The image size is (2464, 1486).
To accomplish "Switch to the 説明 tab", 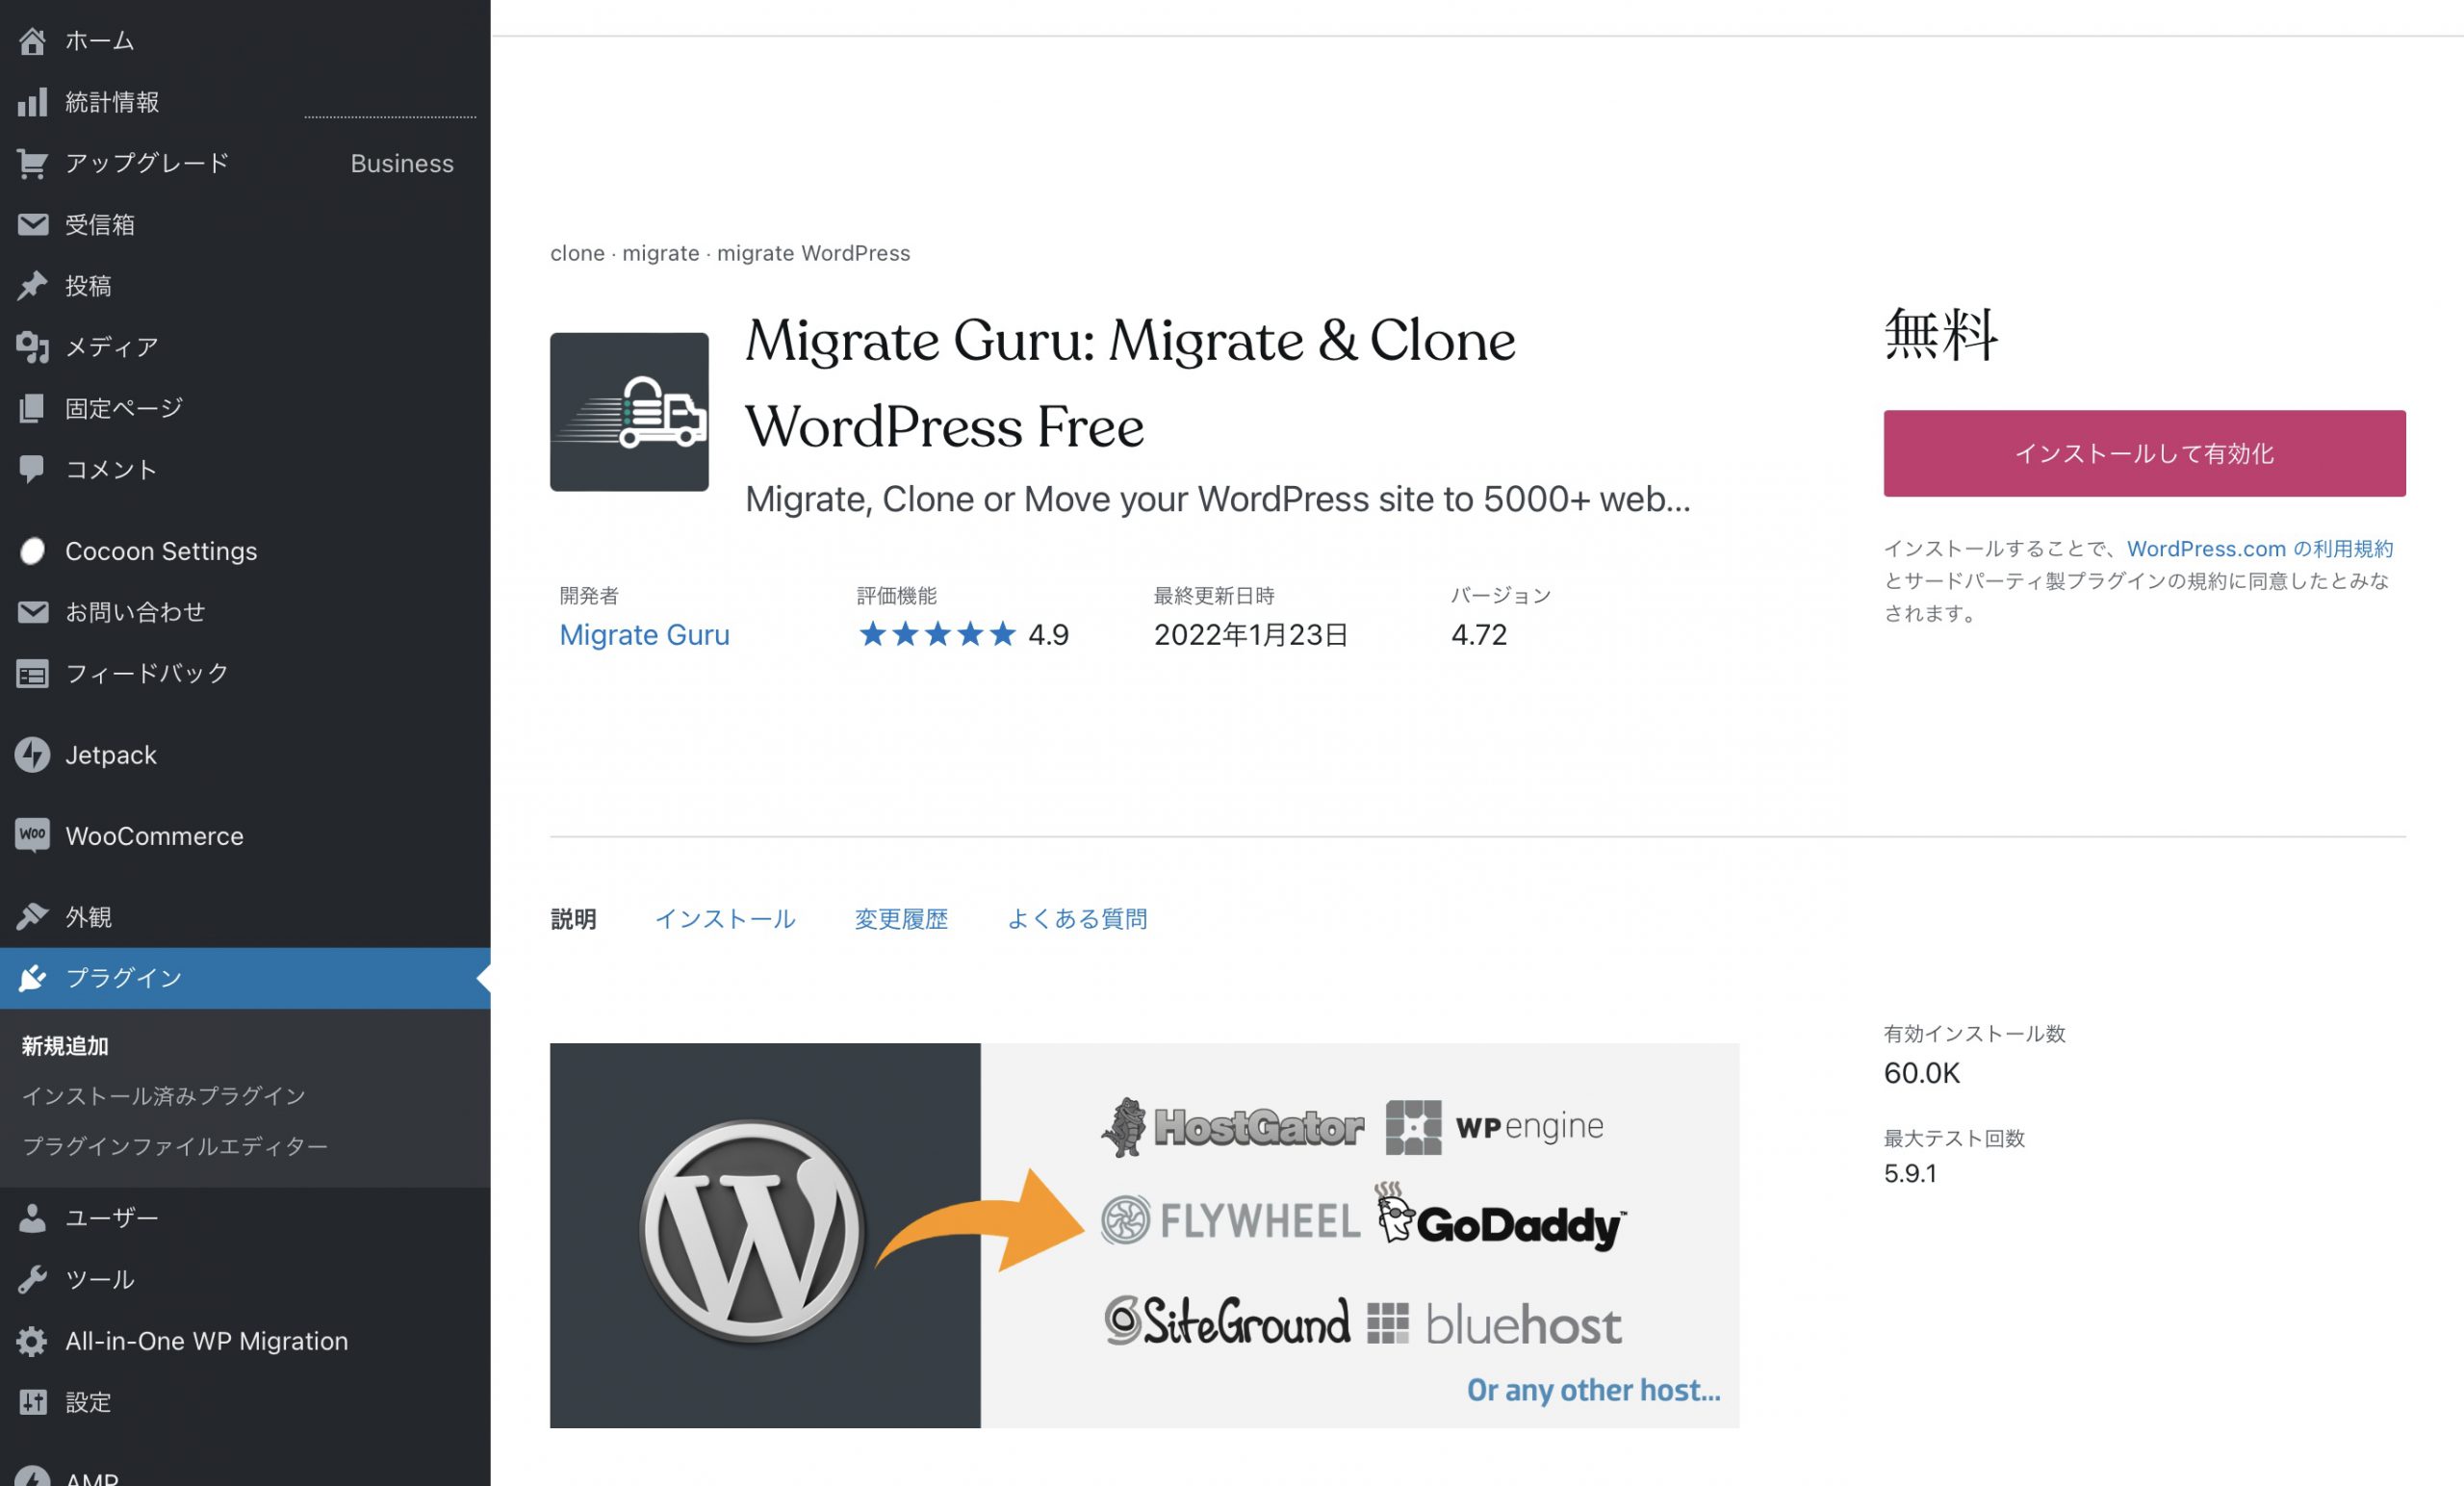I will click(573, 919).
